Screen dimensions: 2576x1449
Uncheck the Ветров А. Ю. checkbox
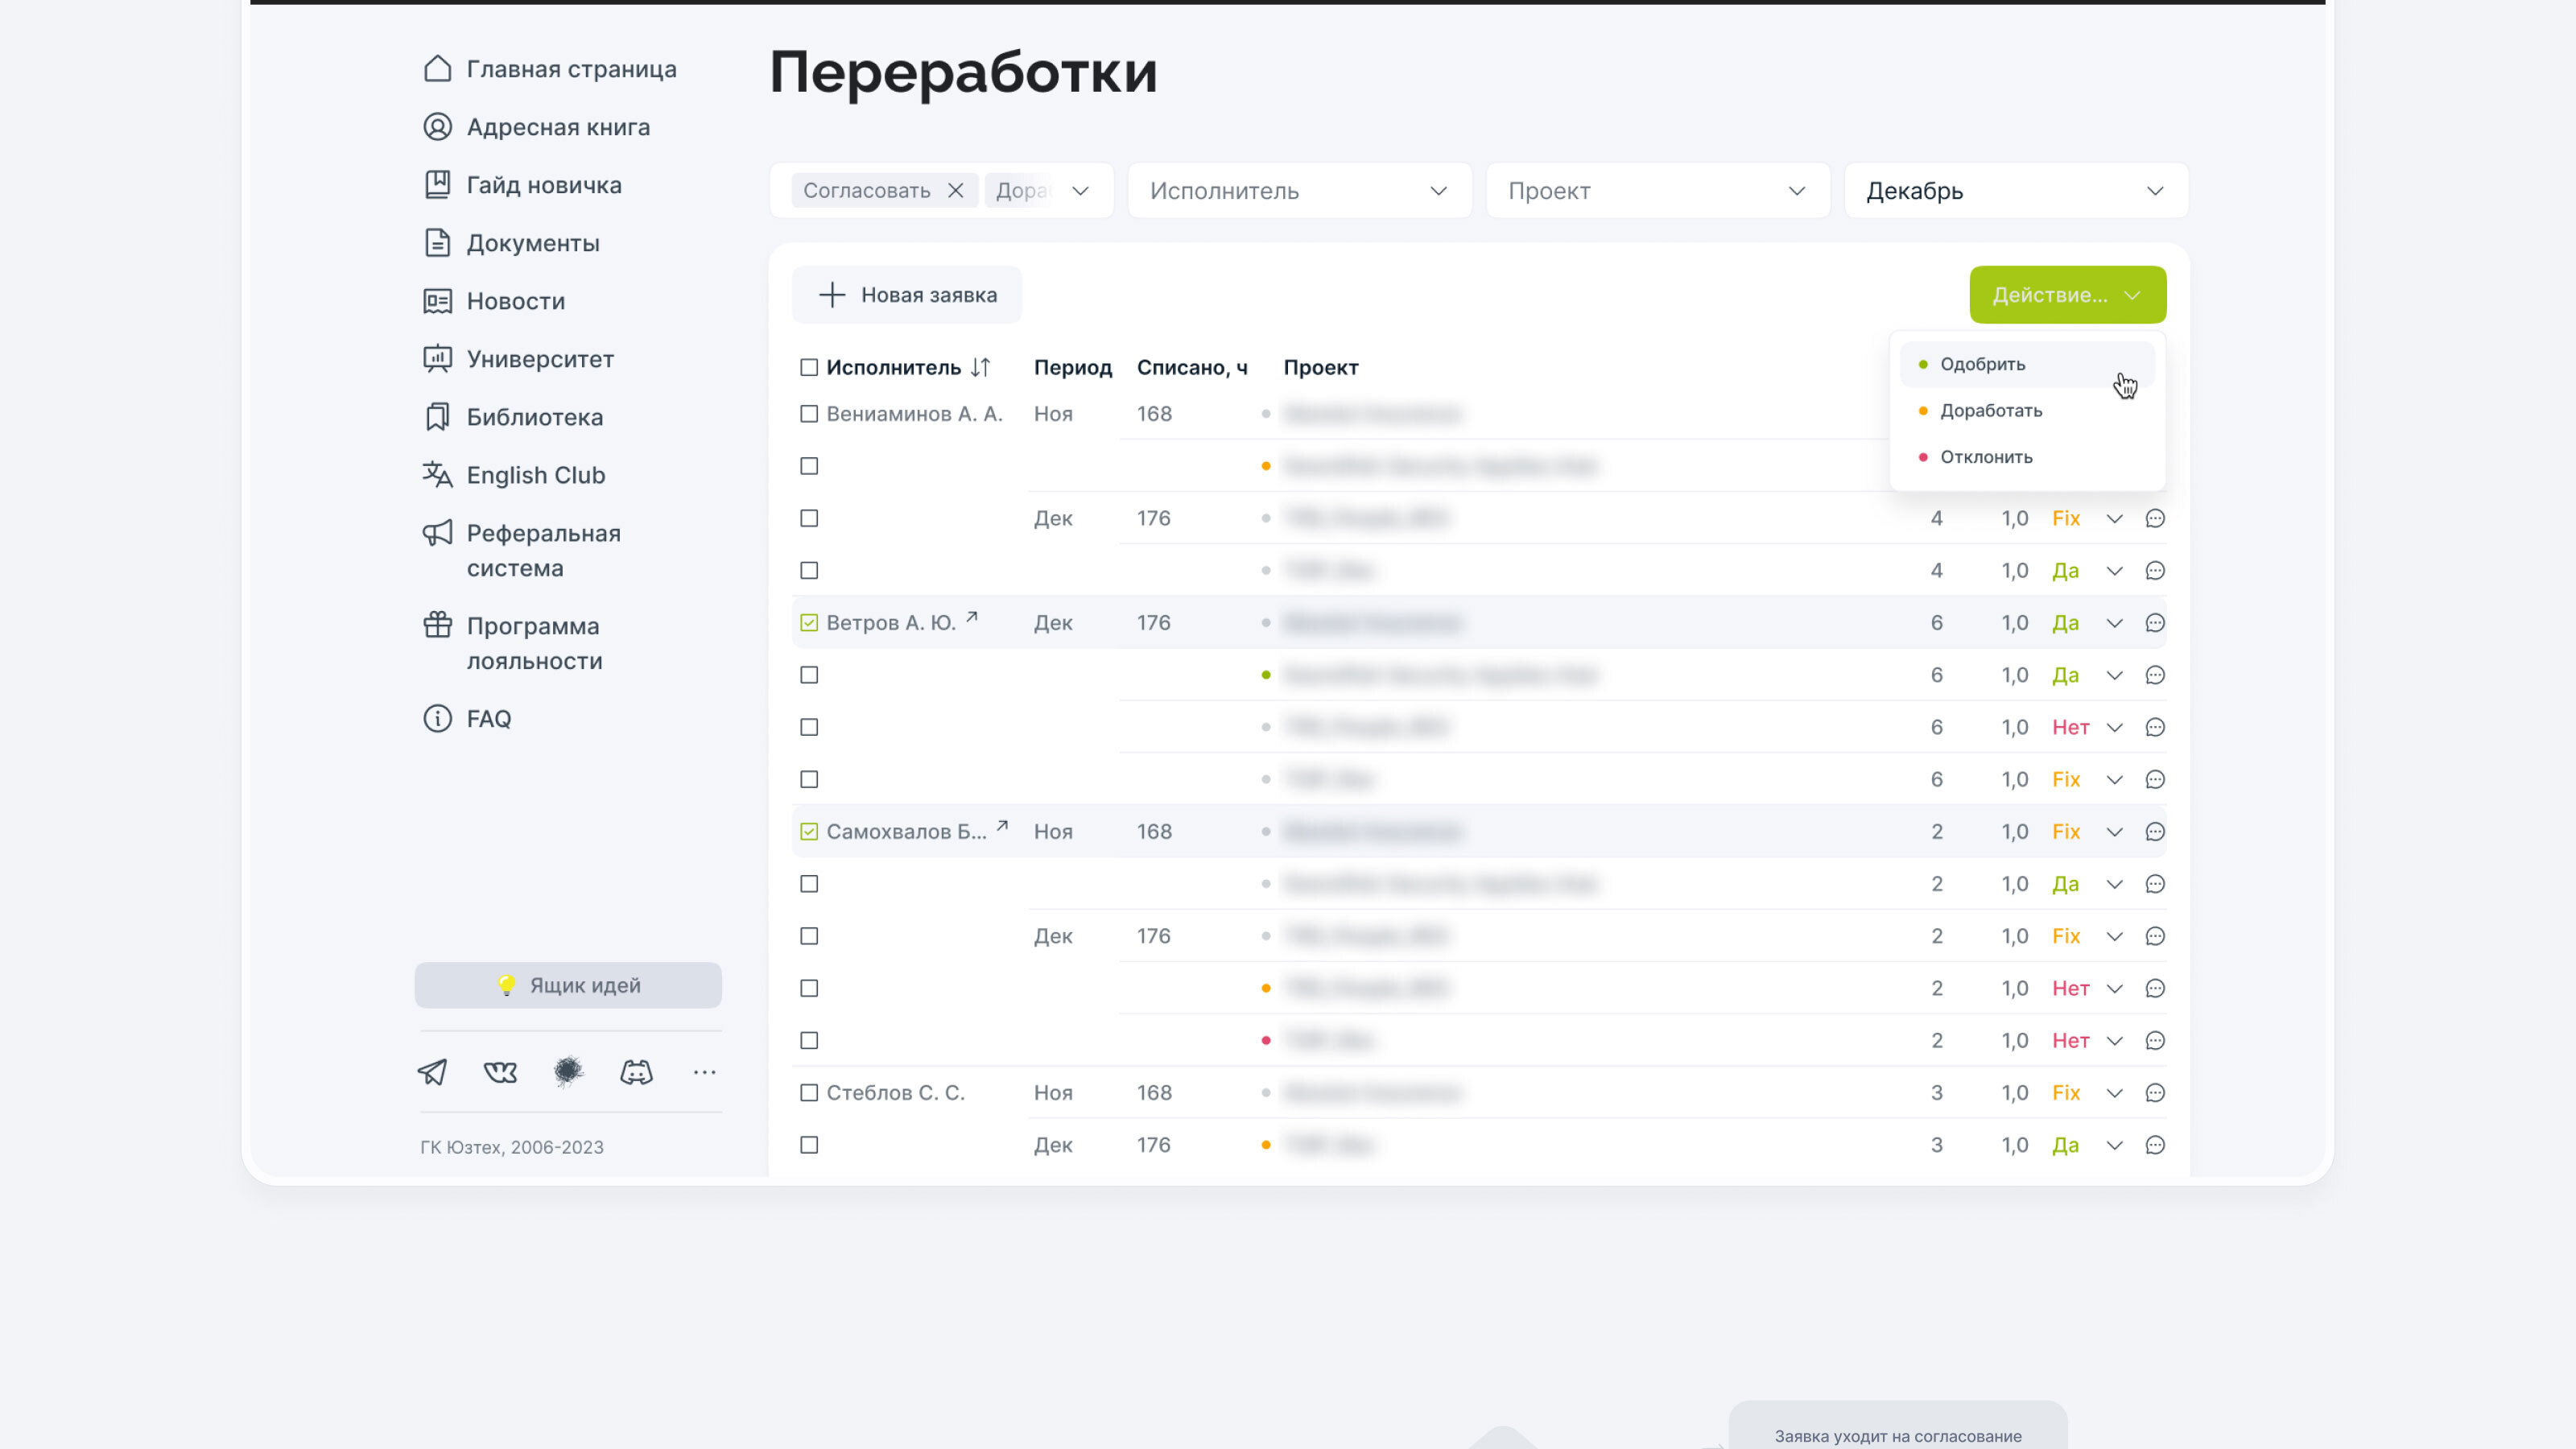(809, 623)
